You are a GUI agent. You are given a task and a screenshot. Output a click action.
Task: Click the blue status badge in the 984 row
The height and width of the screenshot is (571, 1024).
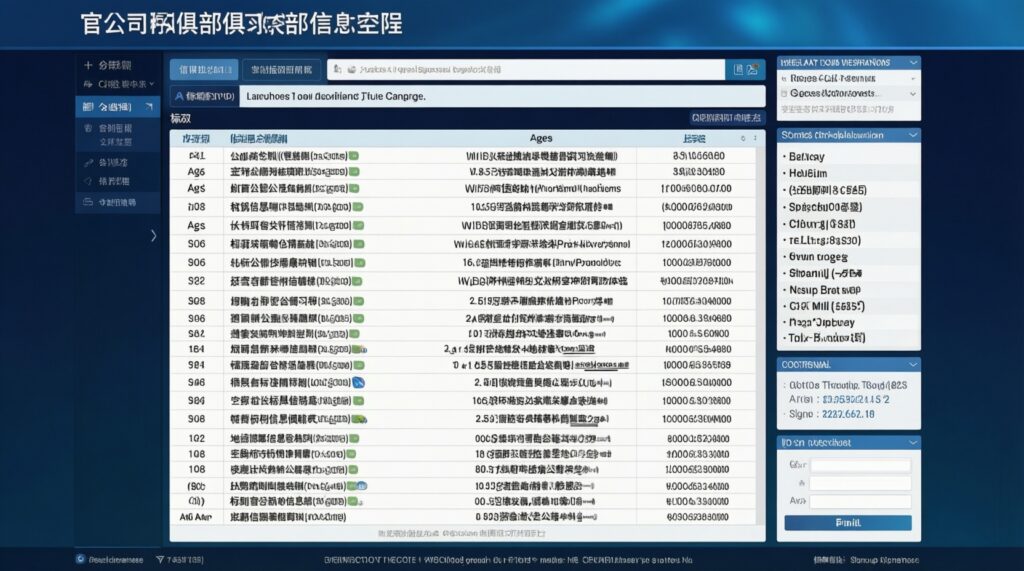point(358,382)
